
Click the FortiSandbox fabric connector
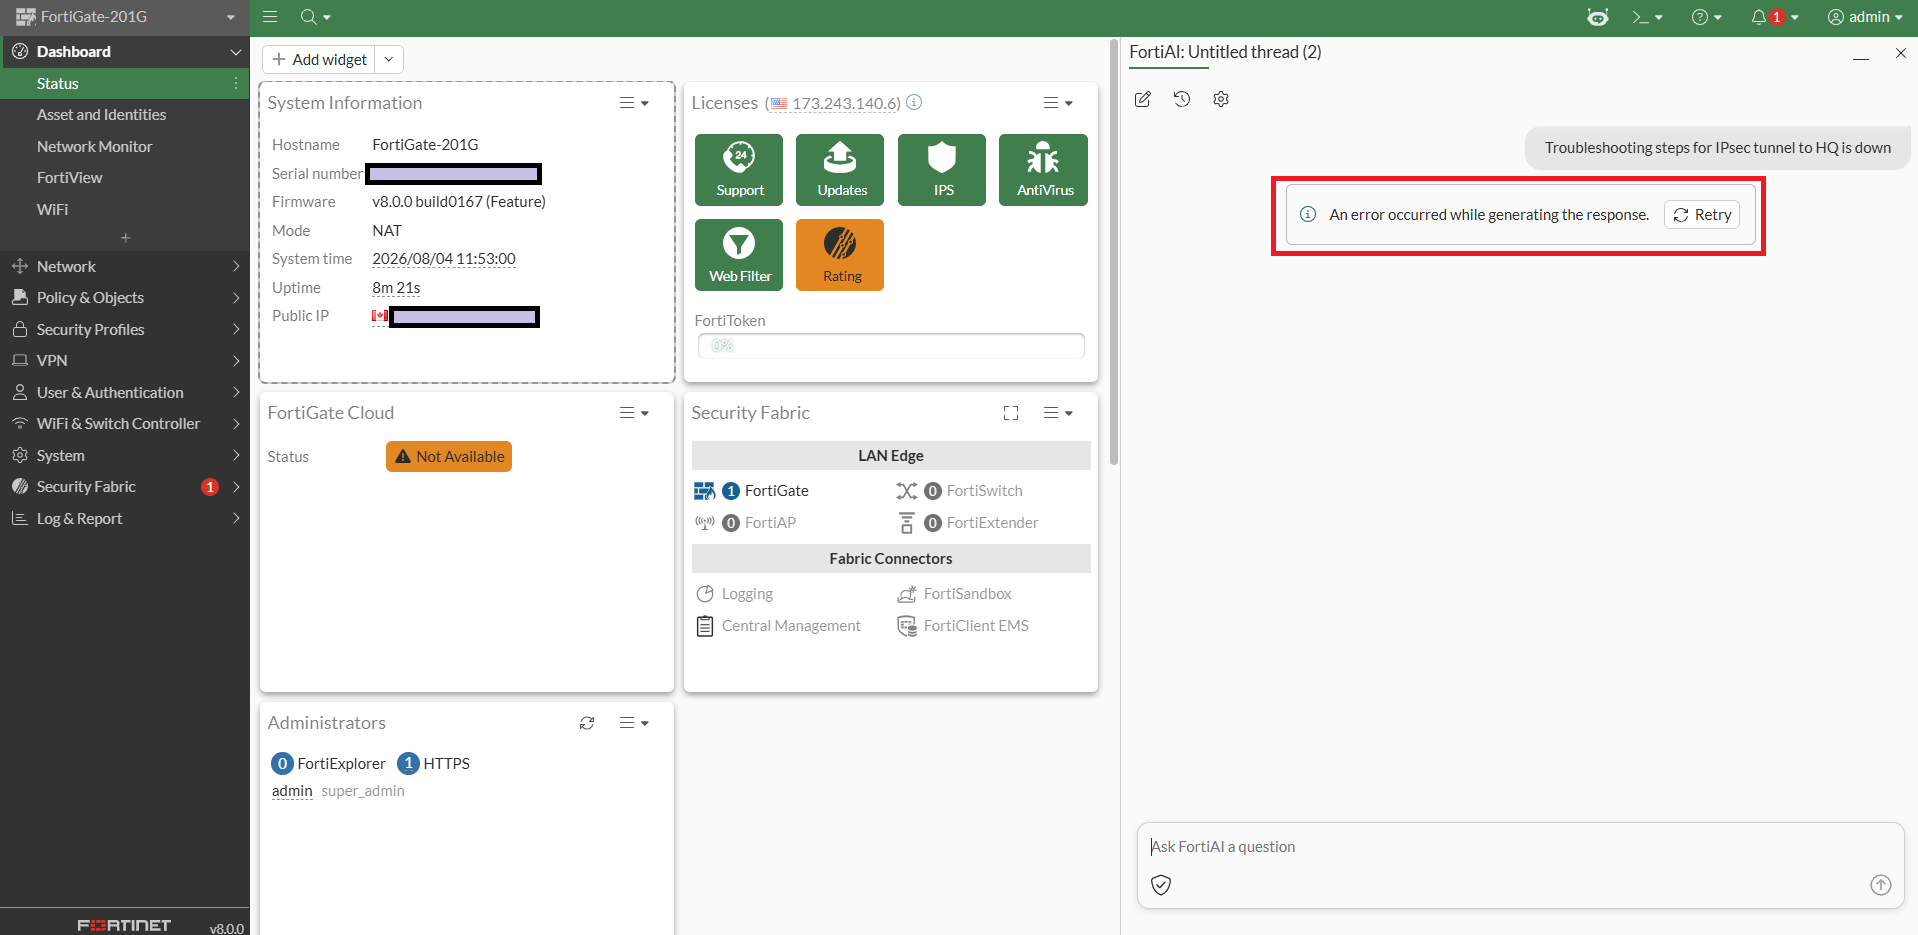(955, 594)
